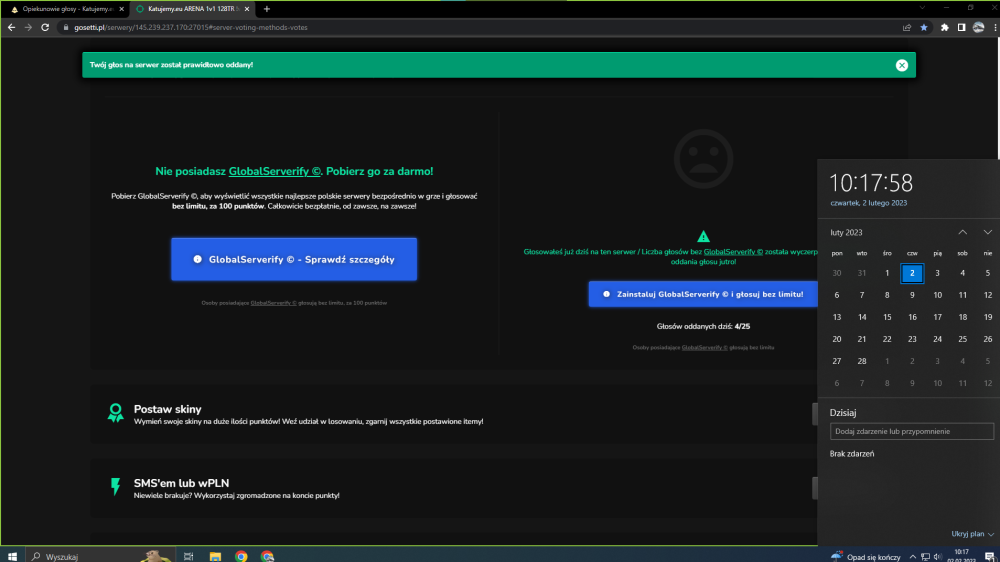Dismiss the green vote confirmation banner
Screen dimensions: 1000x562
[901, 65]
